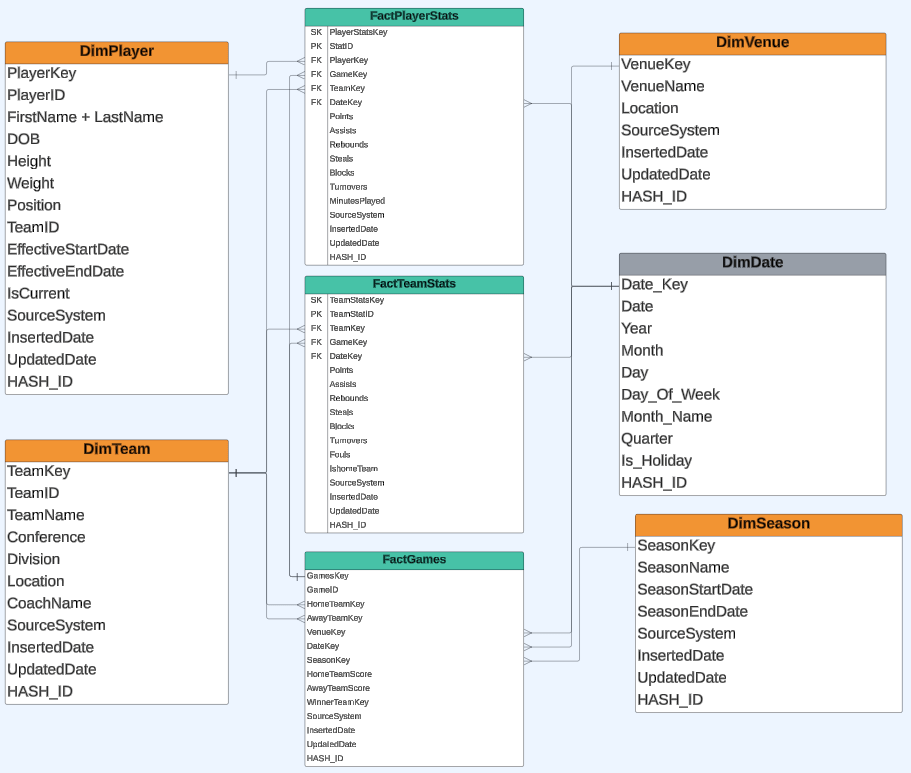911x773 pixels.
Task: Click the DimTeam table title
Action: click(117, 450)
